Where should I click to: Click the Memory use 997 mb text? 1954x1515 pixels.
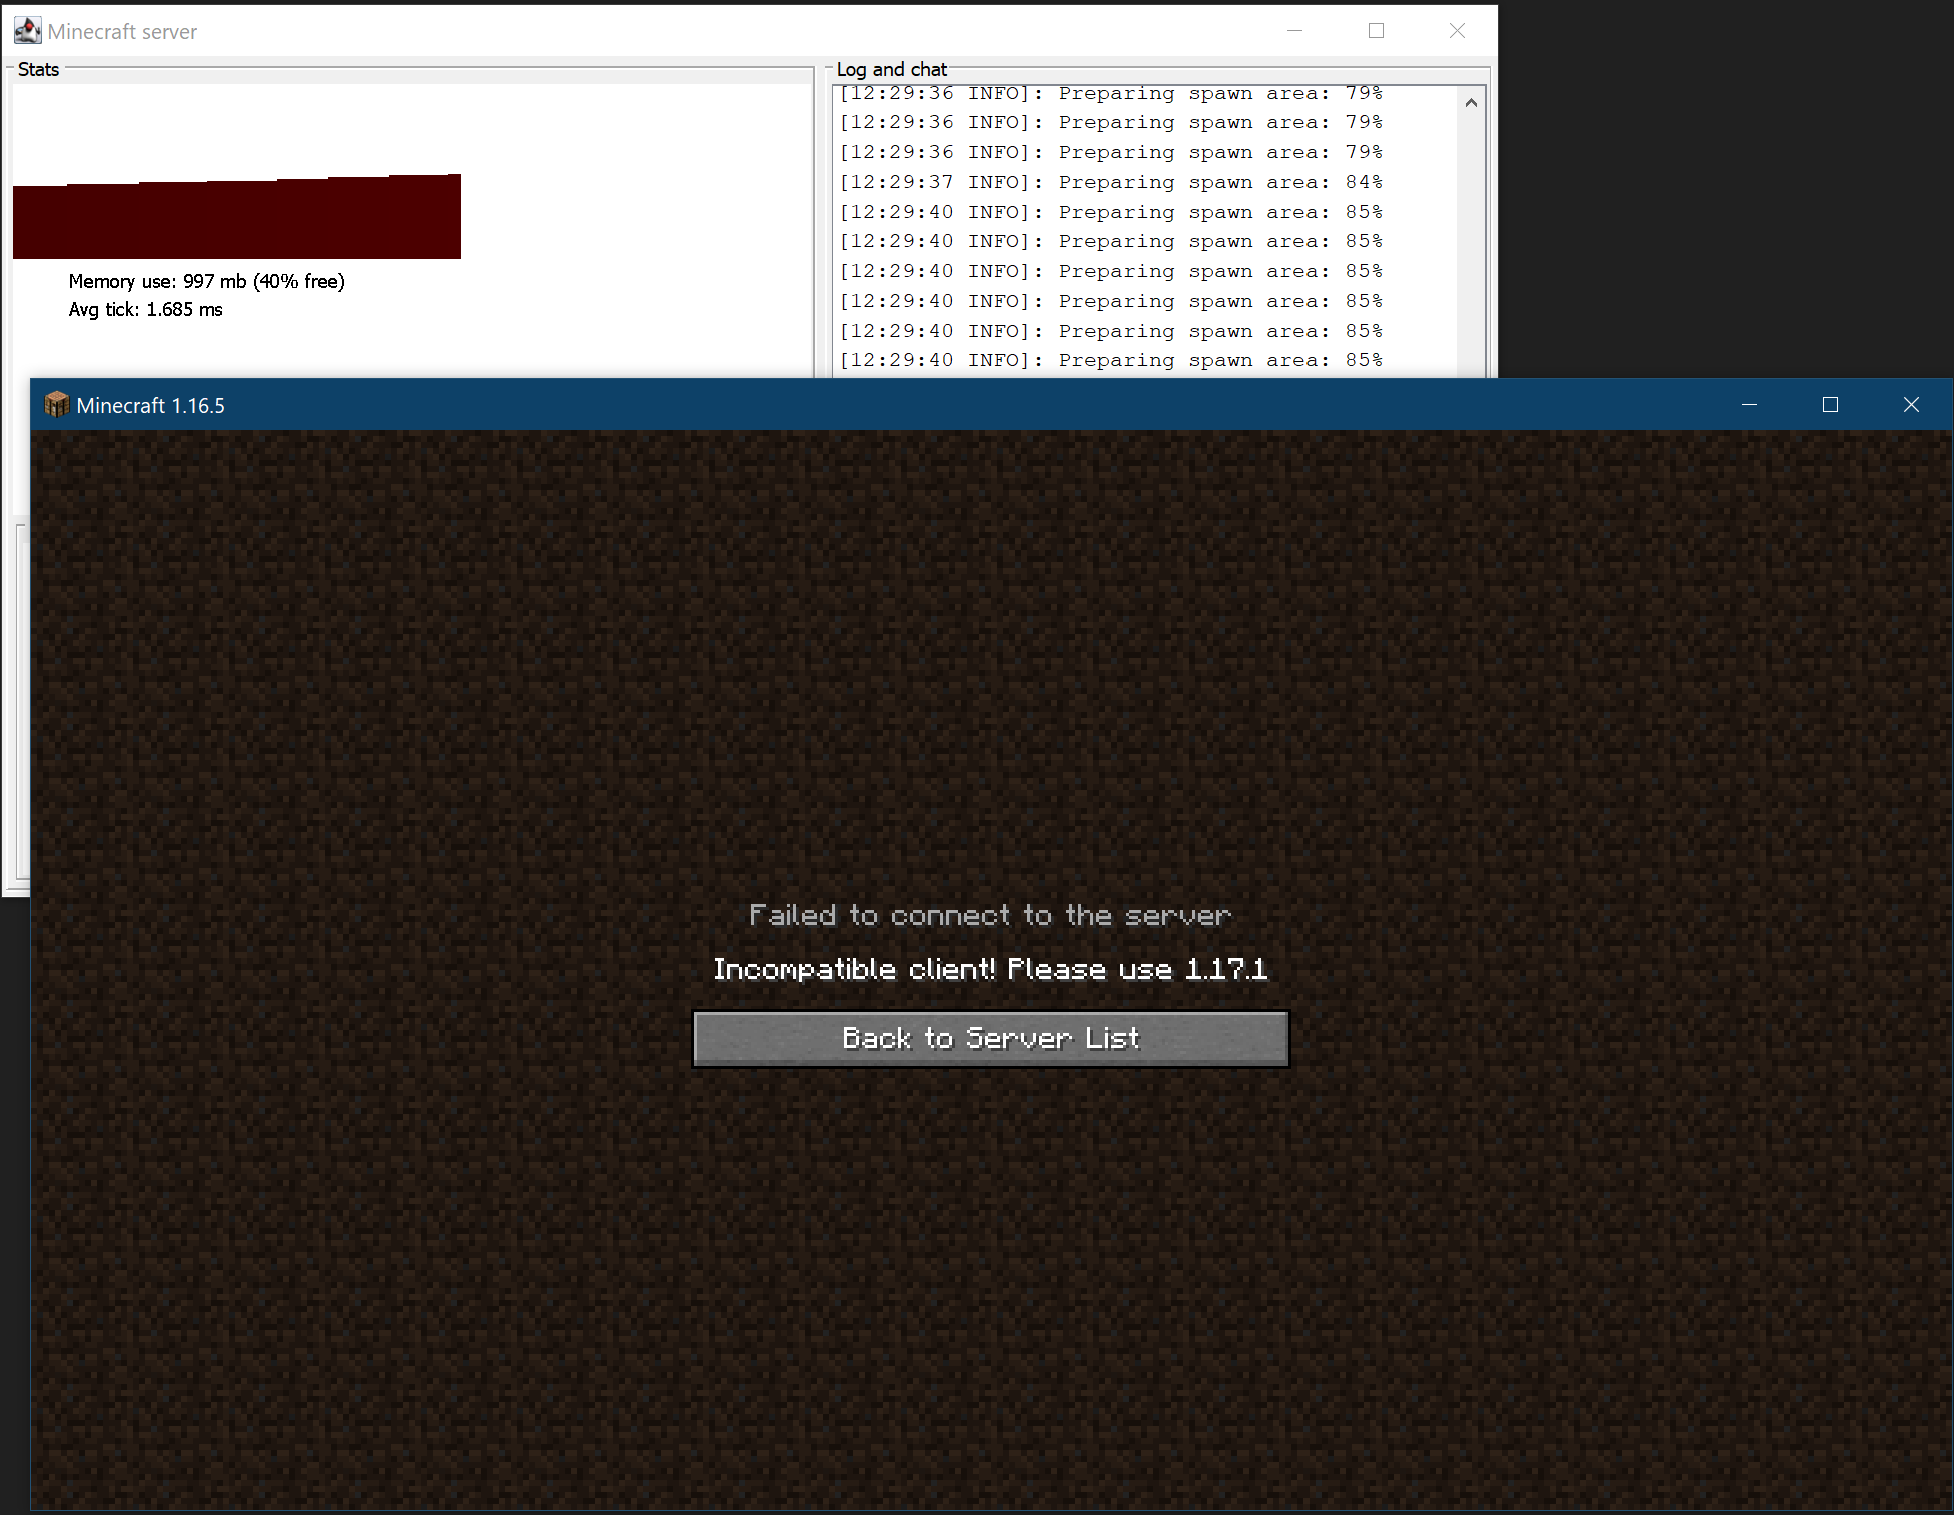(206, 281)
